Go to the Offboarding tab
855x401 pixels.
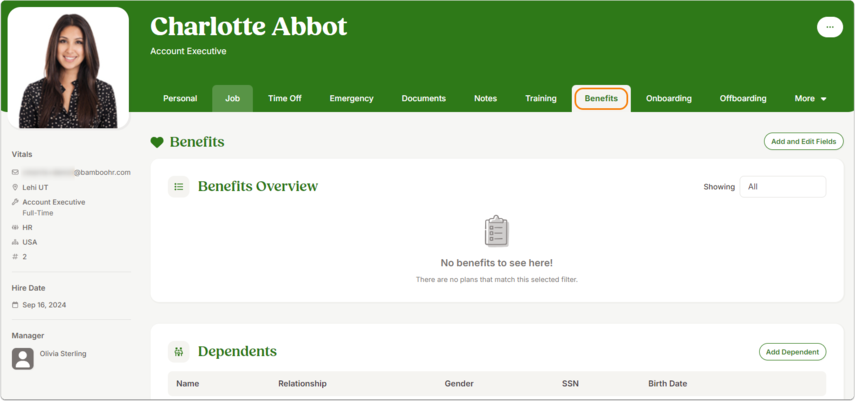click(743, 99)
